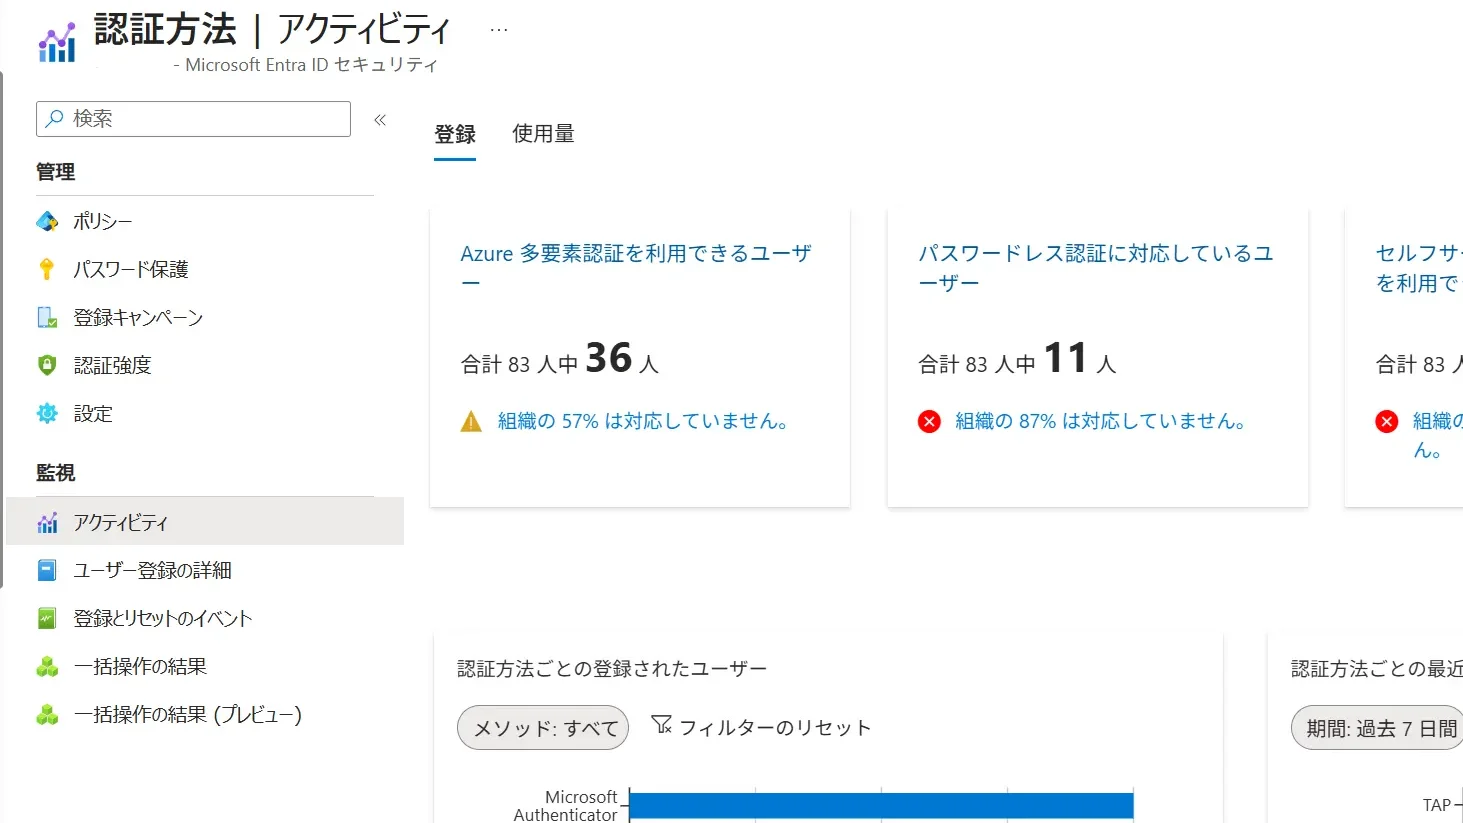Open the メソッド: すべて filter dropdown
Screen dimensions: 1463x823
pos(543,728)
